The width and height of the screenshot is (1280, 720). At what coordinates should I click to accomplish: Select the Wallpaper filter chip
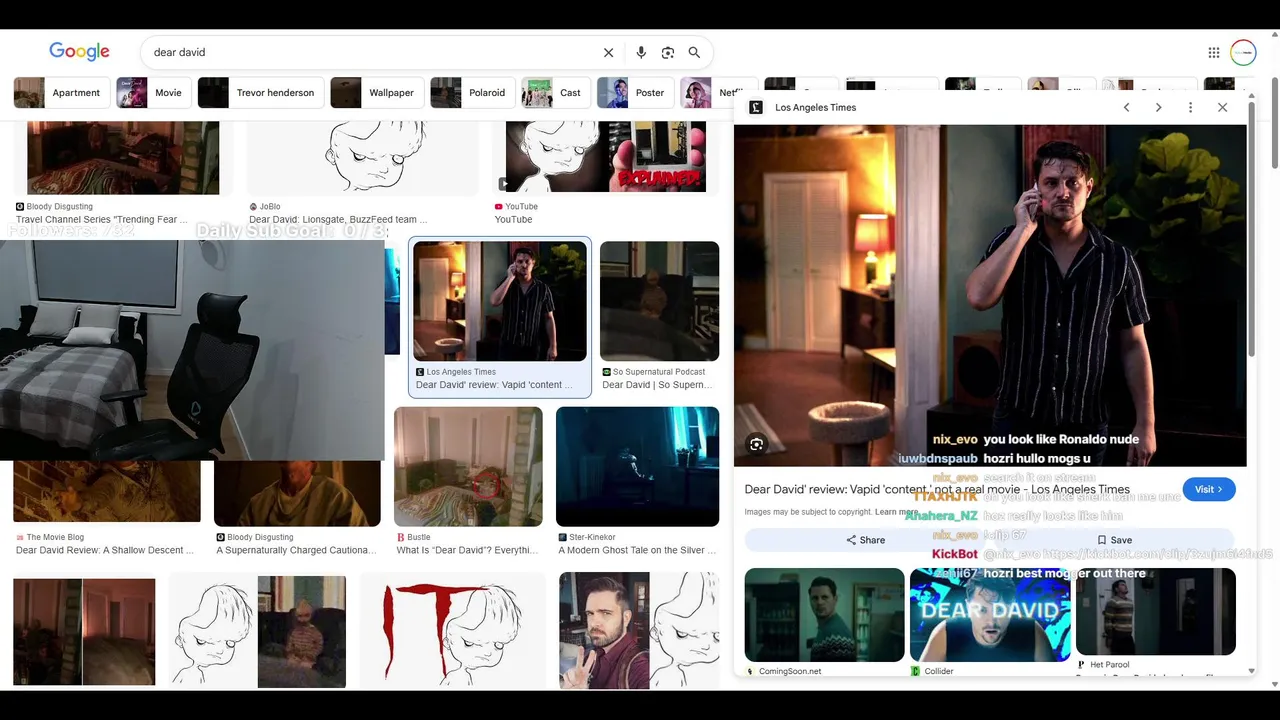click(376, 93)
